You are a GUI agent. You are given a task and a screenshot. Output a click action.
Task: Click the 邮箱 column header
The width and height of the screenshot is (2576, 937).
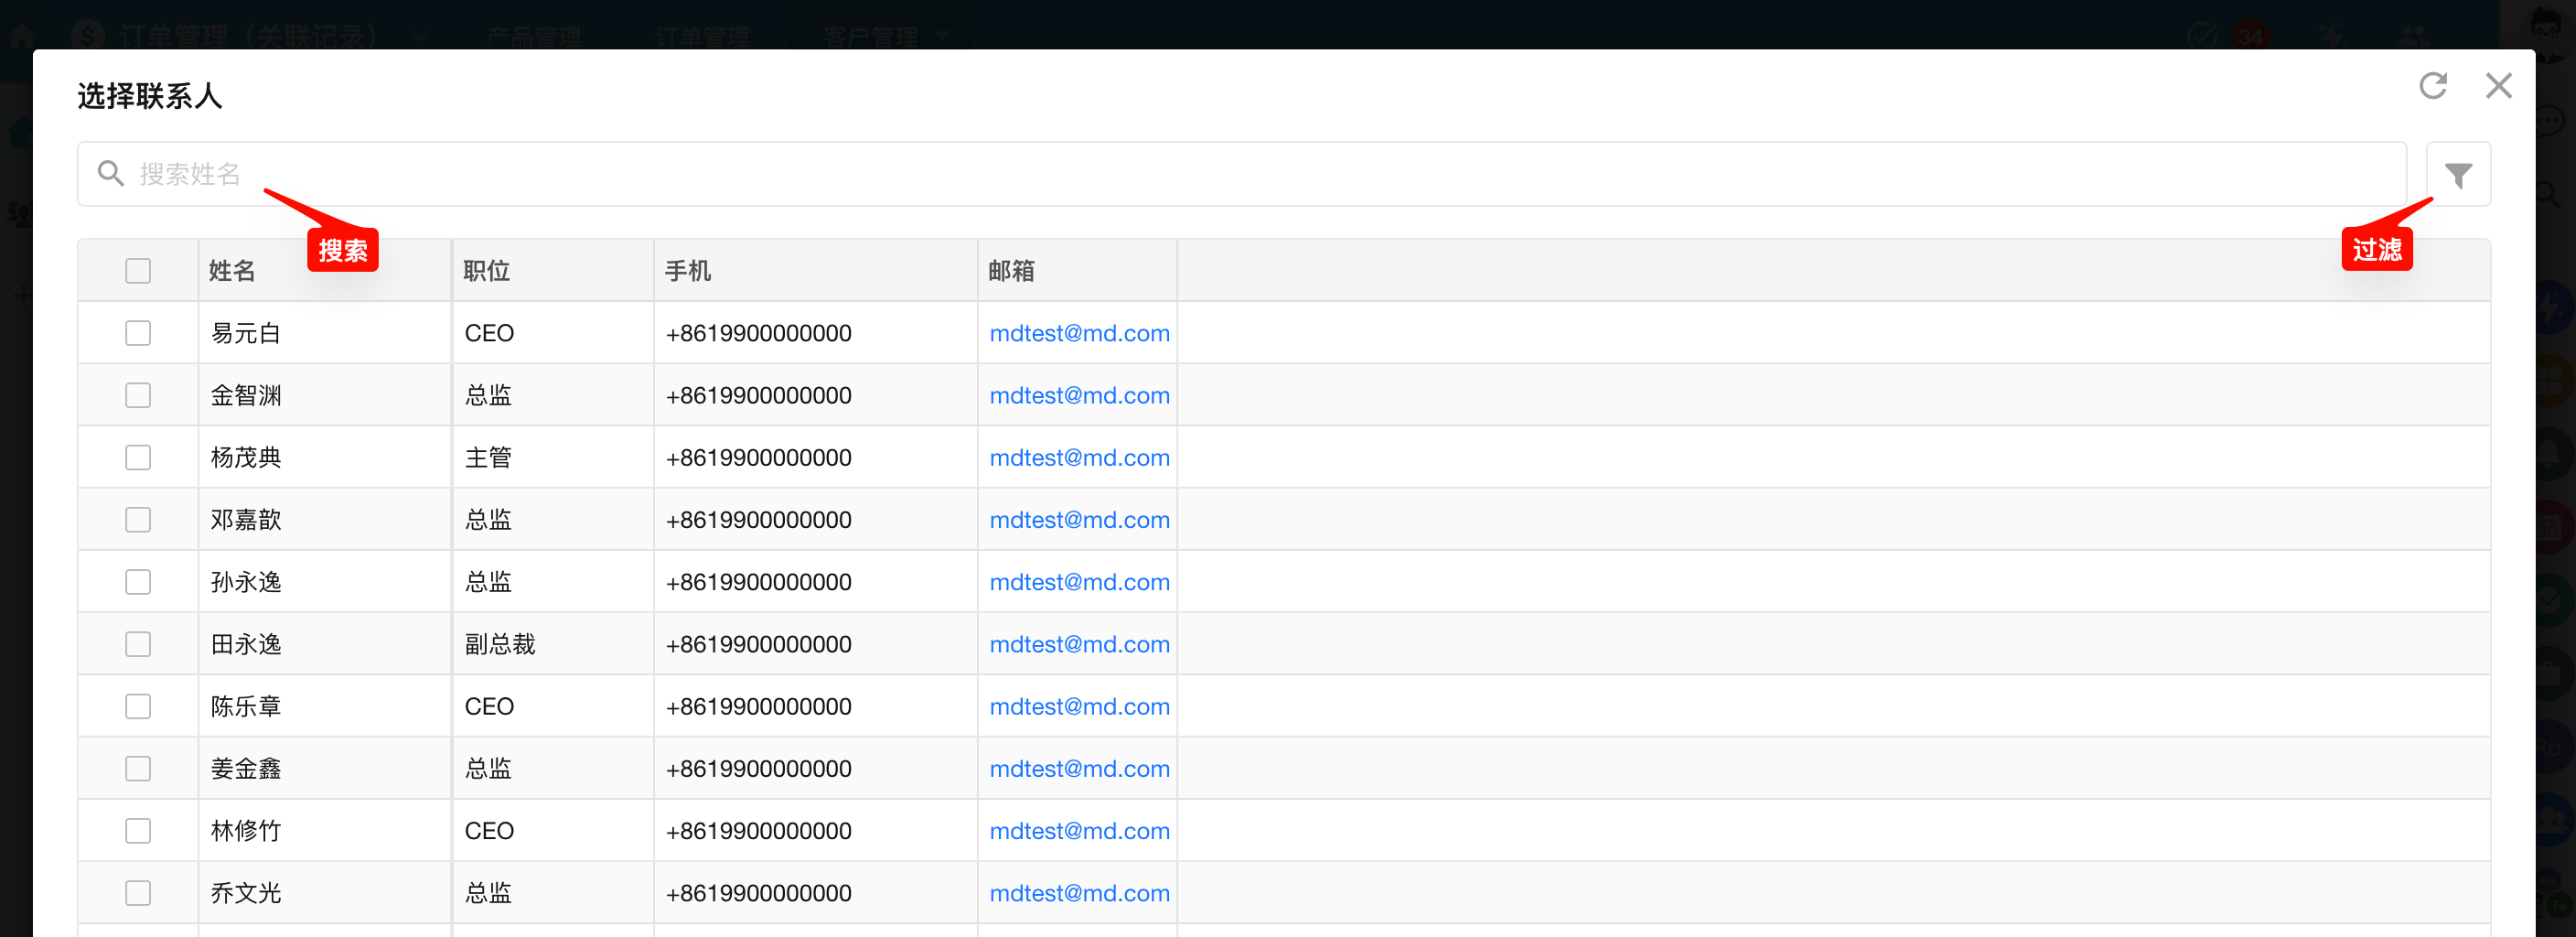tap(1011, 271)
